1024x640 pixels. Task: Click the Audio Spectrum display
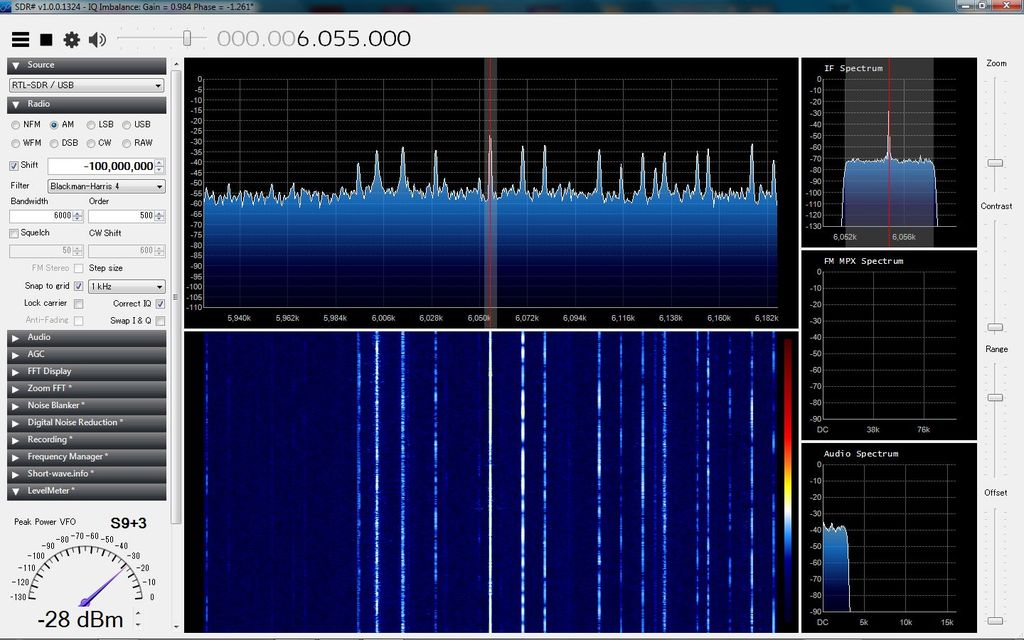click(889, 537)
